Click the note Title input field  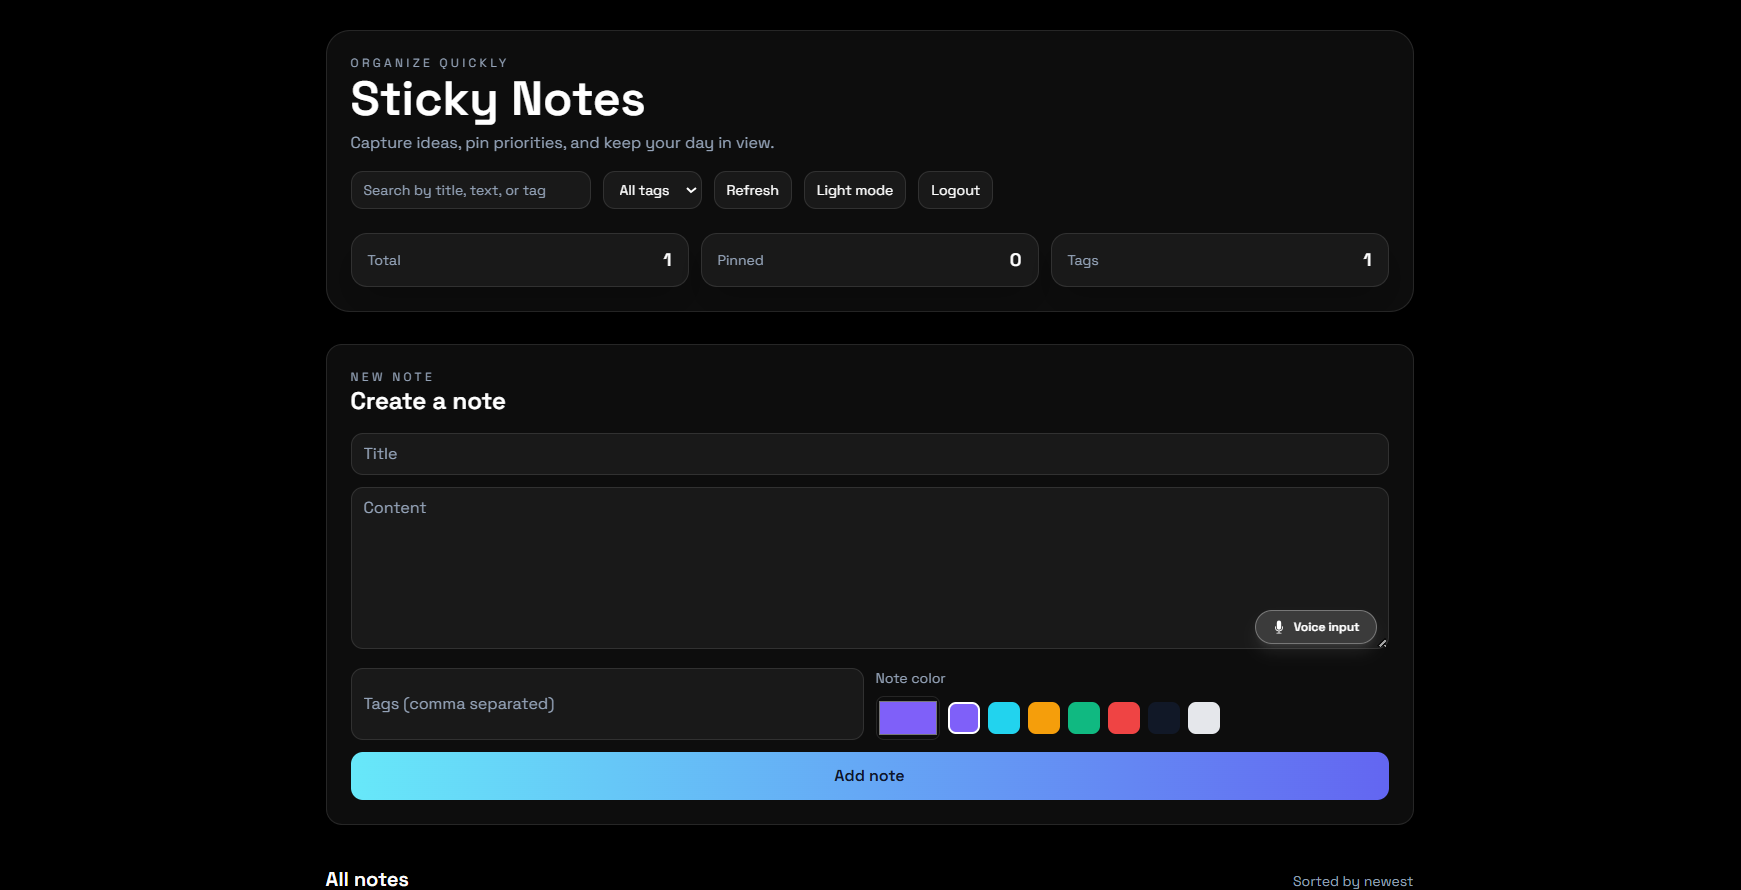point(868,454)
